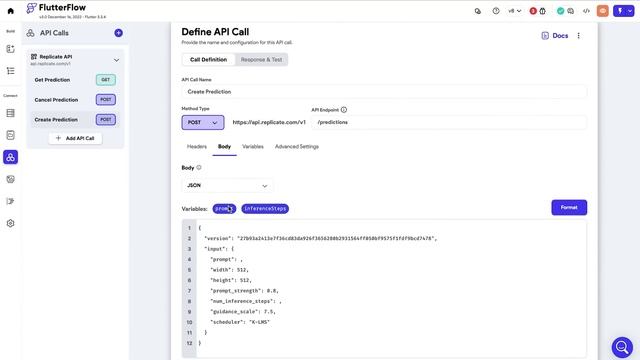This screenshot has width=640, height=360.
Task: Click the Body info icon
Action: 199,167
